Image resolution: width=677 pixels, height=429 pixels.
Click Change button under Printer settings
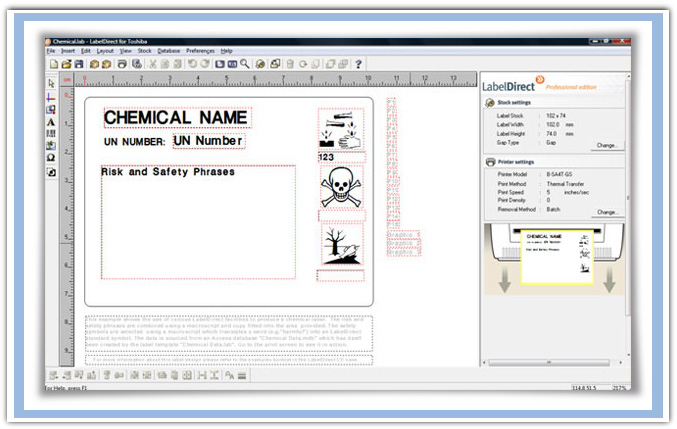click(608, 212)
